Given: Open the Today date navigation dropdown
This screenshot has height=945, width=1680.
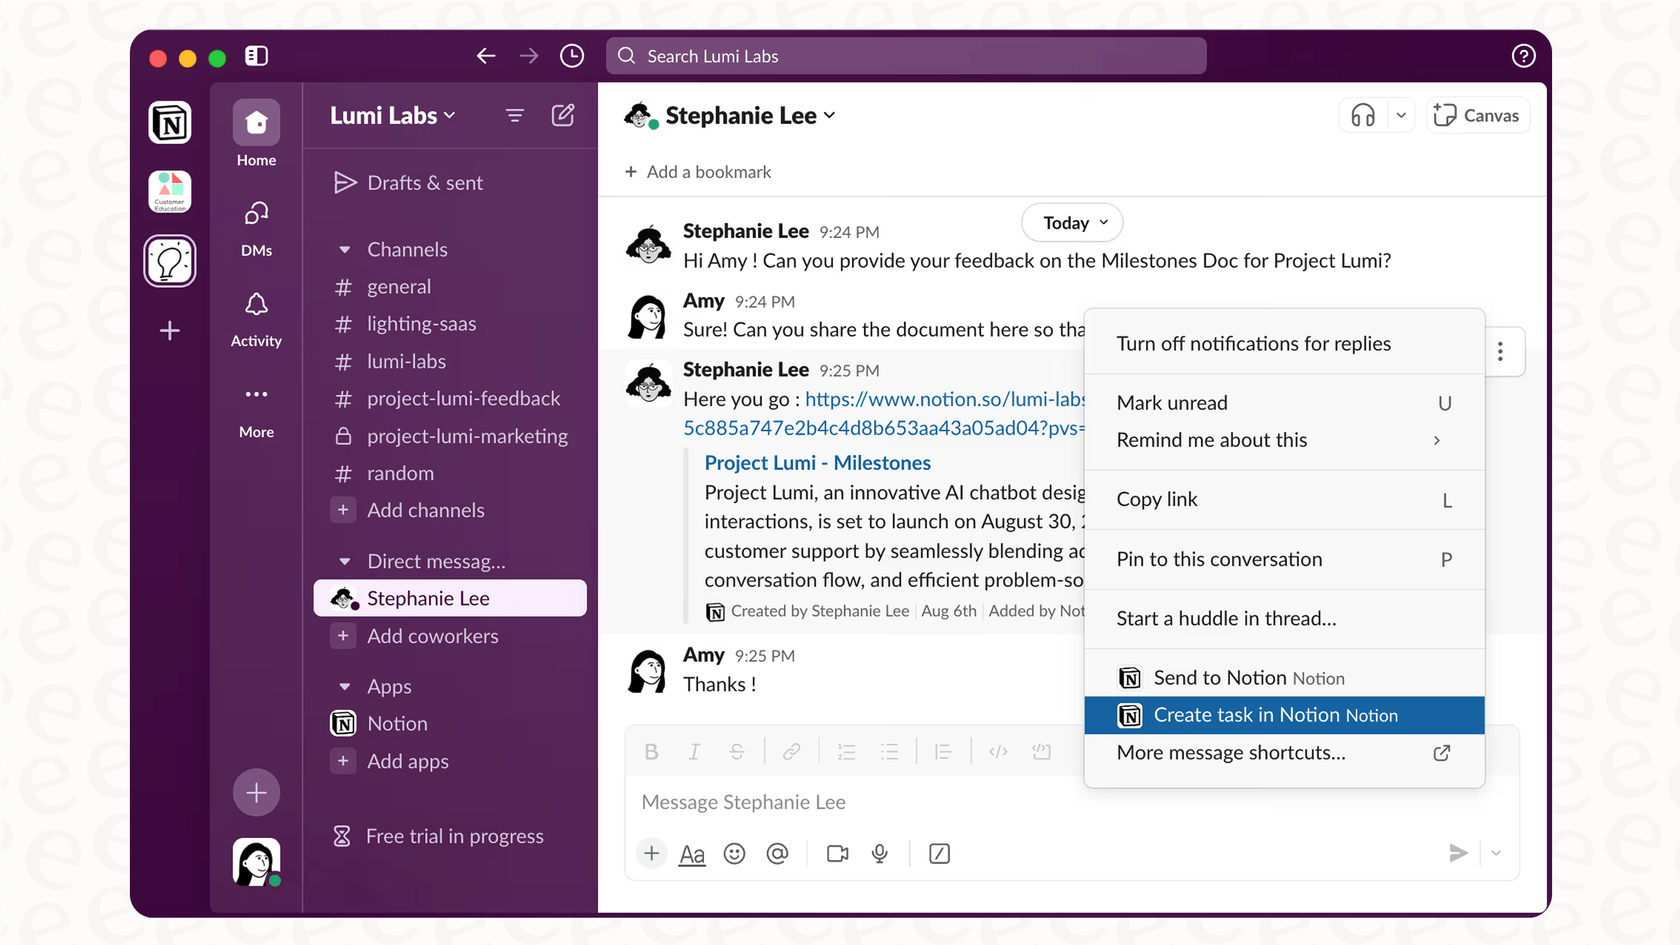Looking at the screenshot, I should tap(1071, 222).
